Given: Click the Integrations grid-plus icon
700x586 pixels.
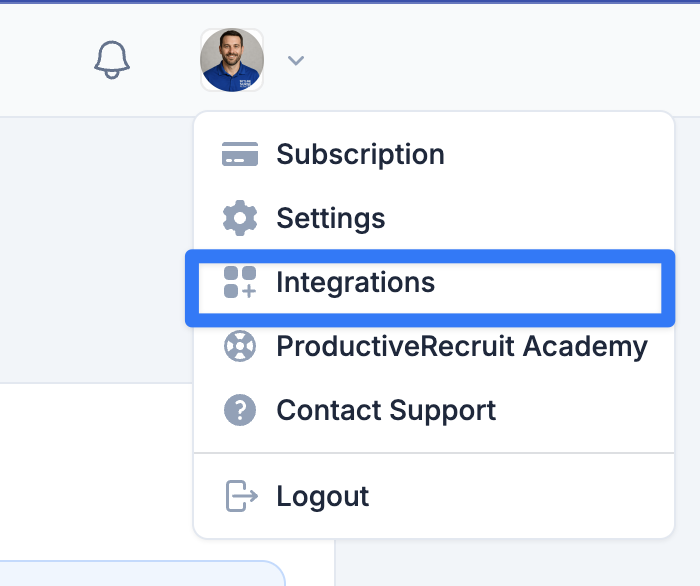Looking at the screenshot, I should point(240,282).
